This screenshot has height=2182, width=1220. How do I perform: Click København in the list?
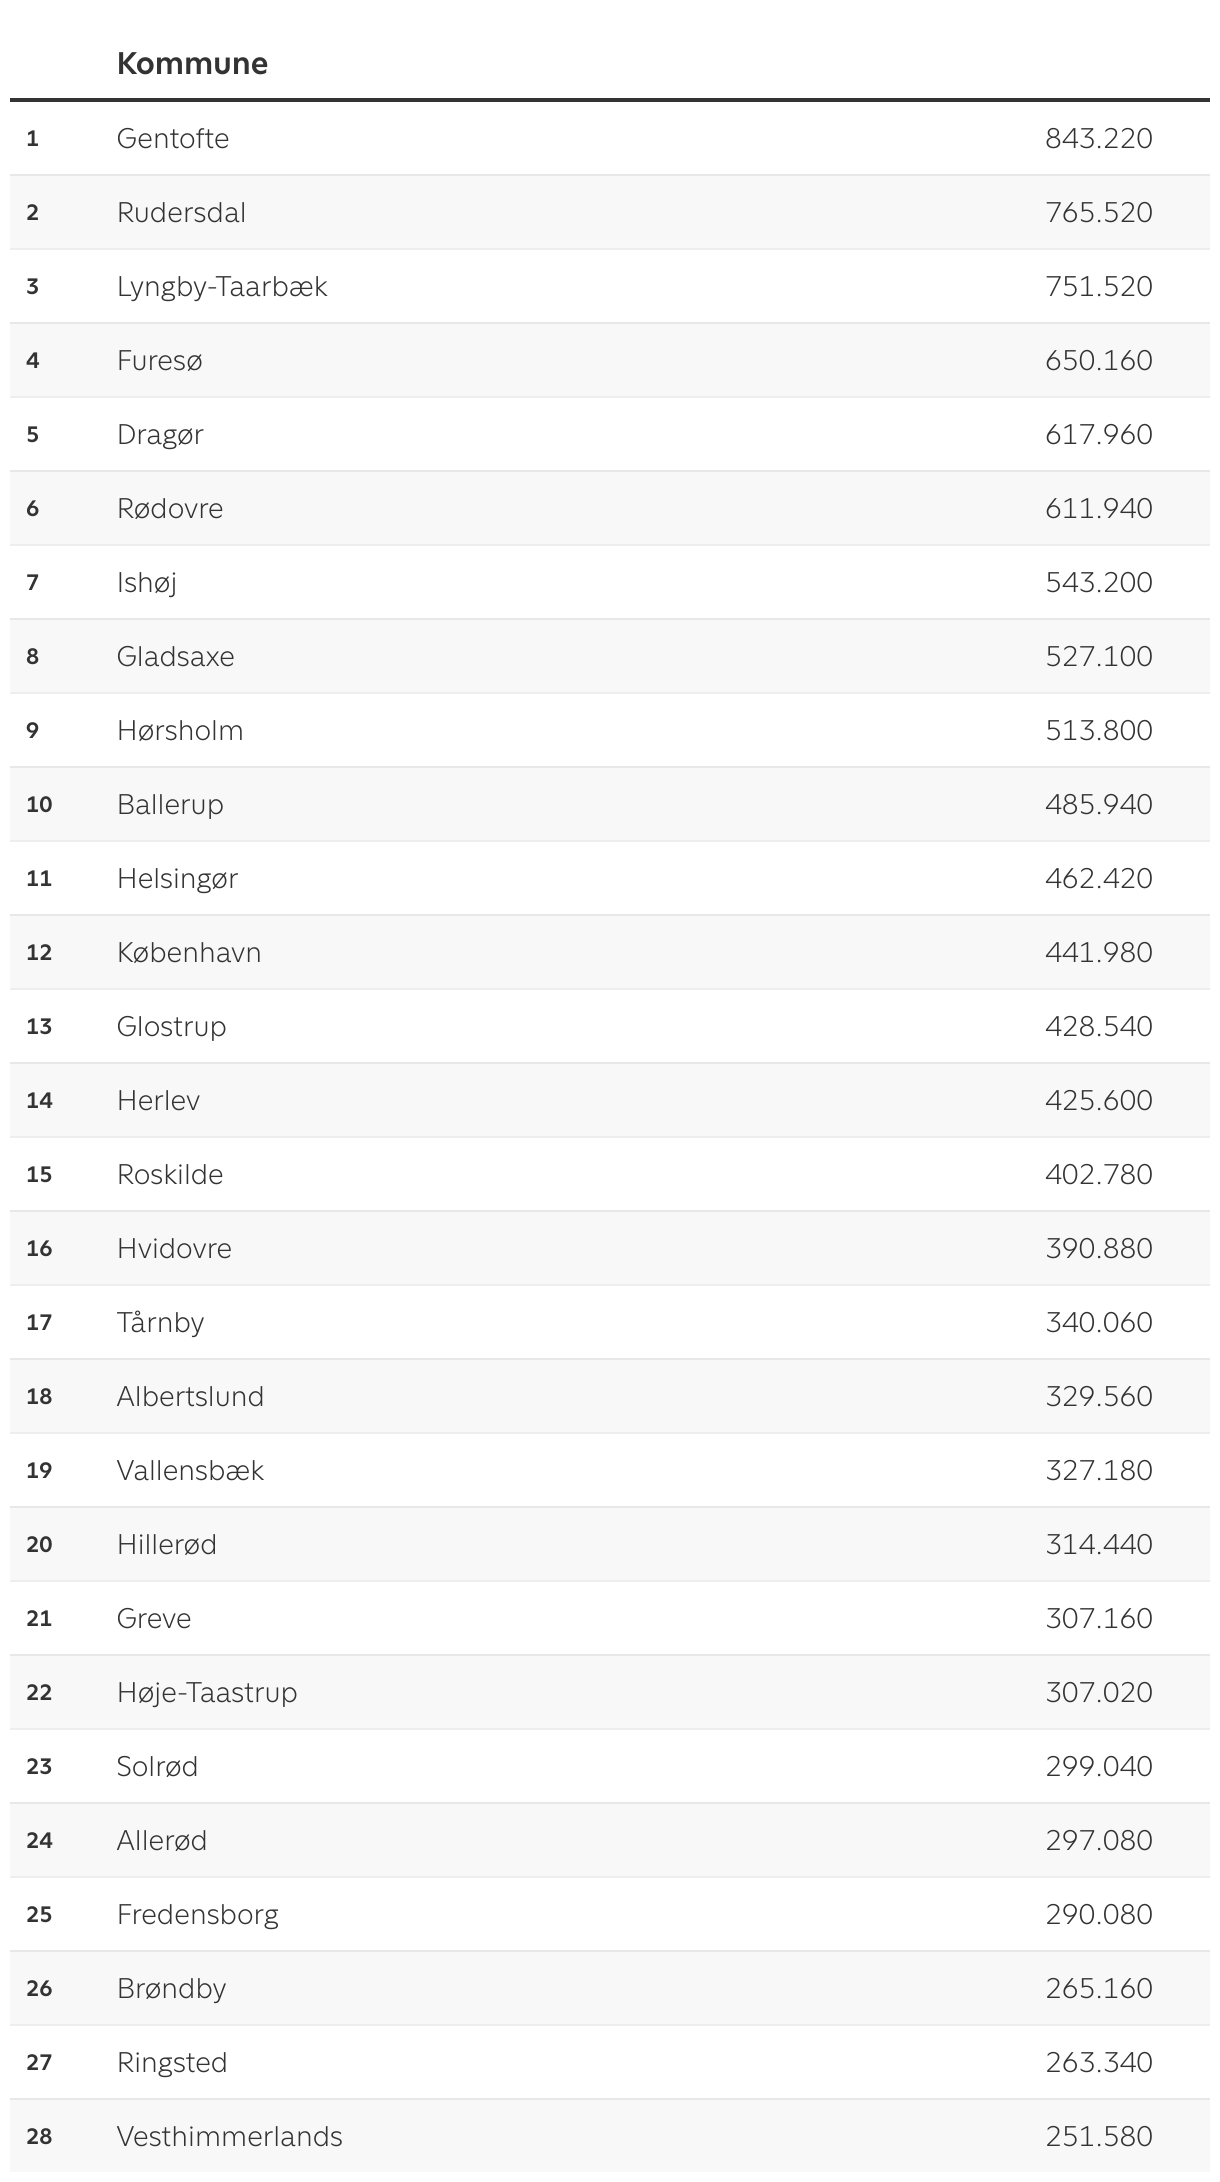tap(189, 952)
